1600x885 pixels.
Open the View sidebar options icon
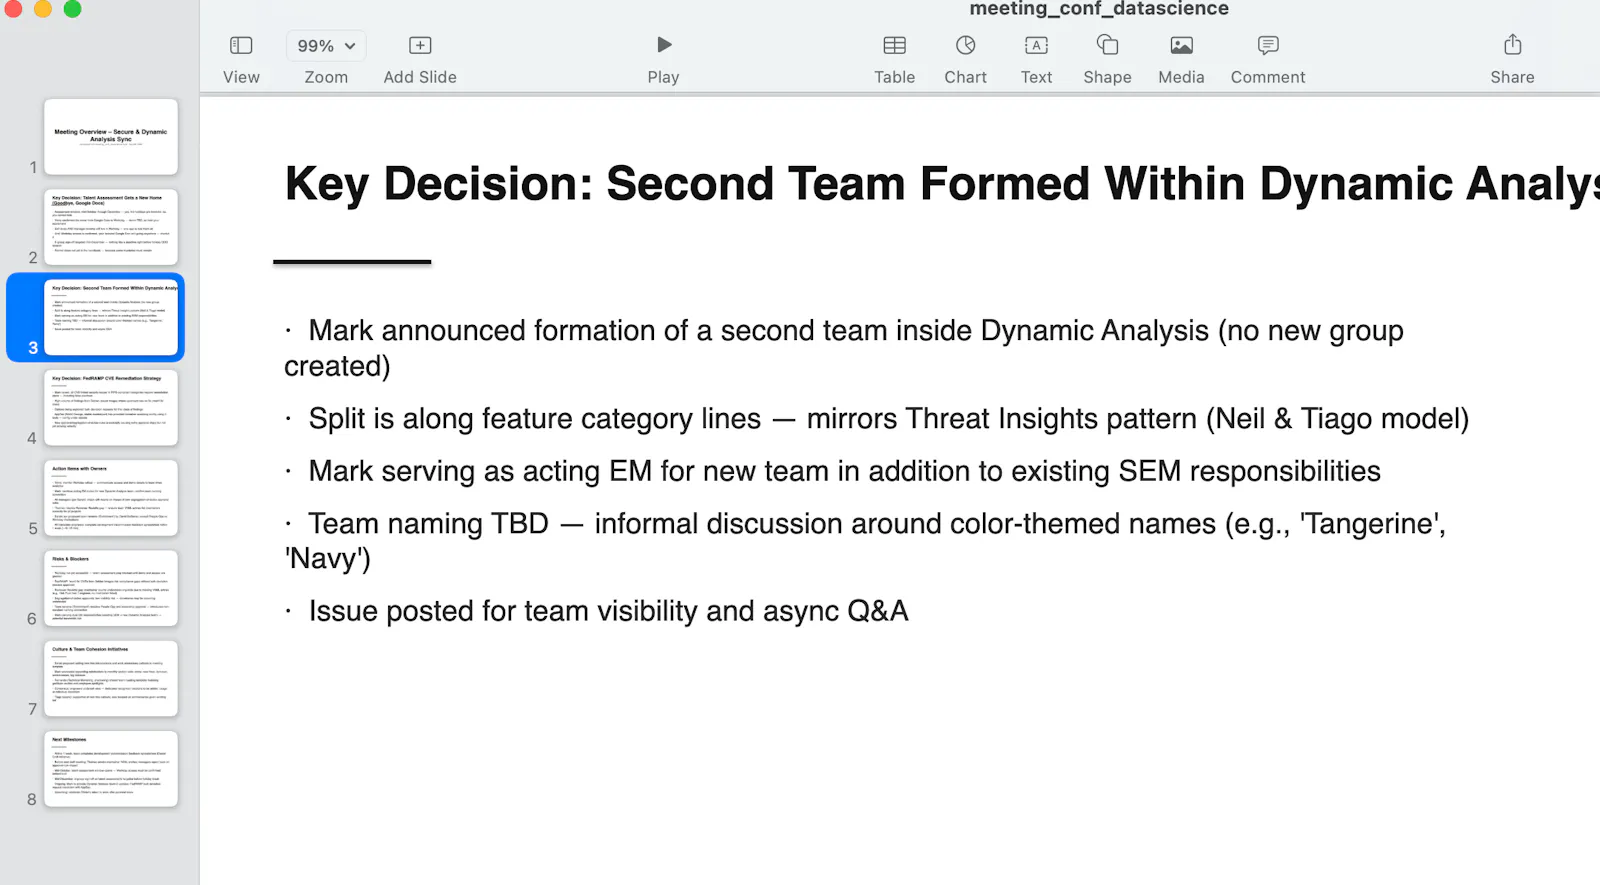(241, 45)
